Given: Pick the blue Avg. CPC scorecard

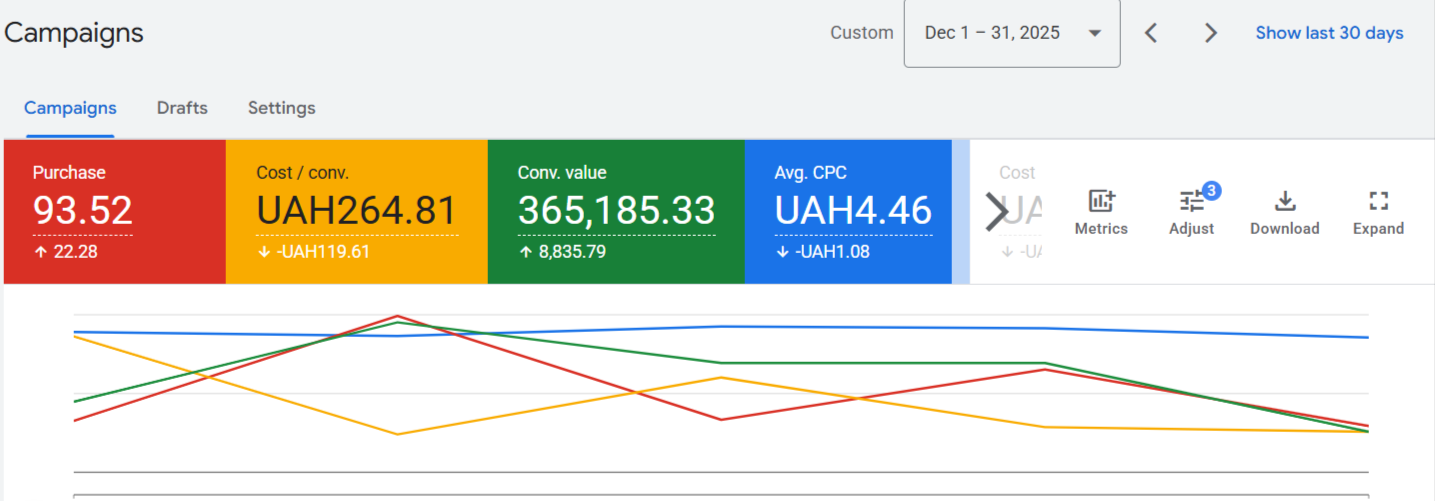Looking at the screenshot, I should coord(848,212).
